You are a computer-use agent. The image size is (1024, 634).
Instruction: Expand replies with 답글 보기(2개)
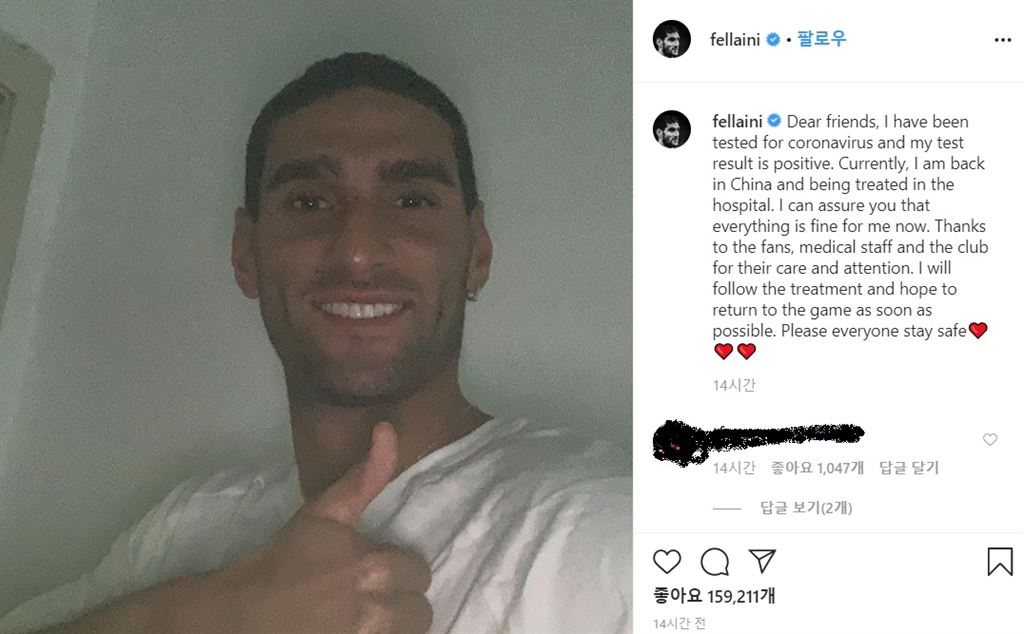click(806, 507)
